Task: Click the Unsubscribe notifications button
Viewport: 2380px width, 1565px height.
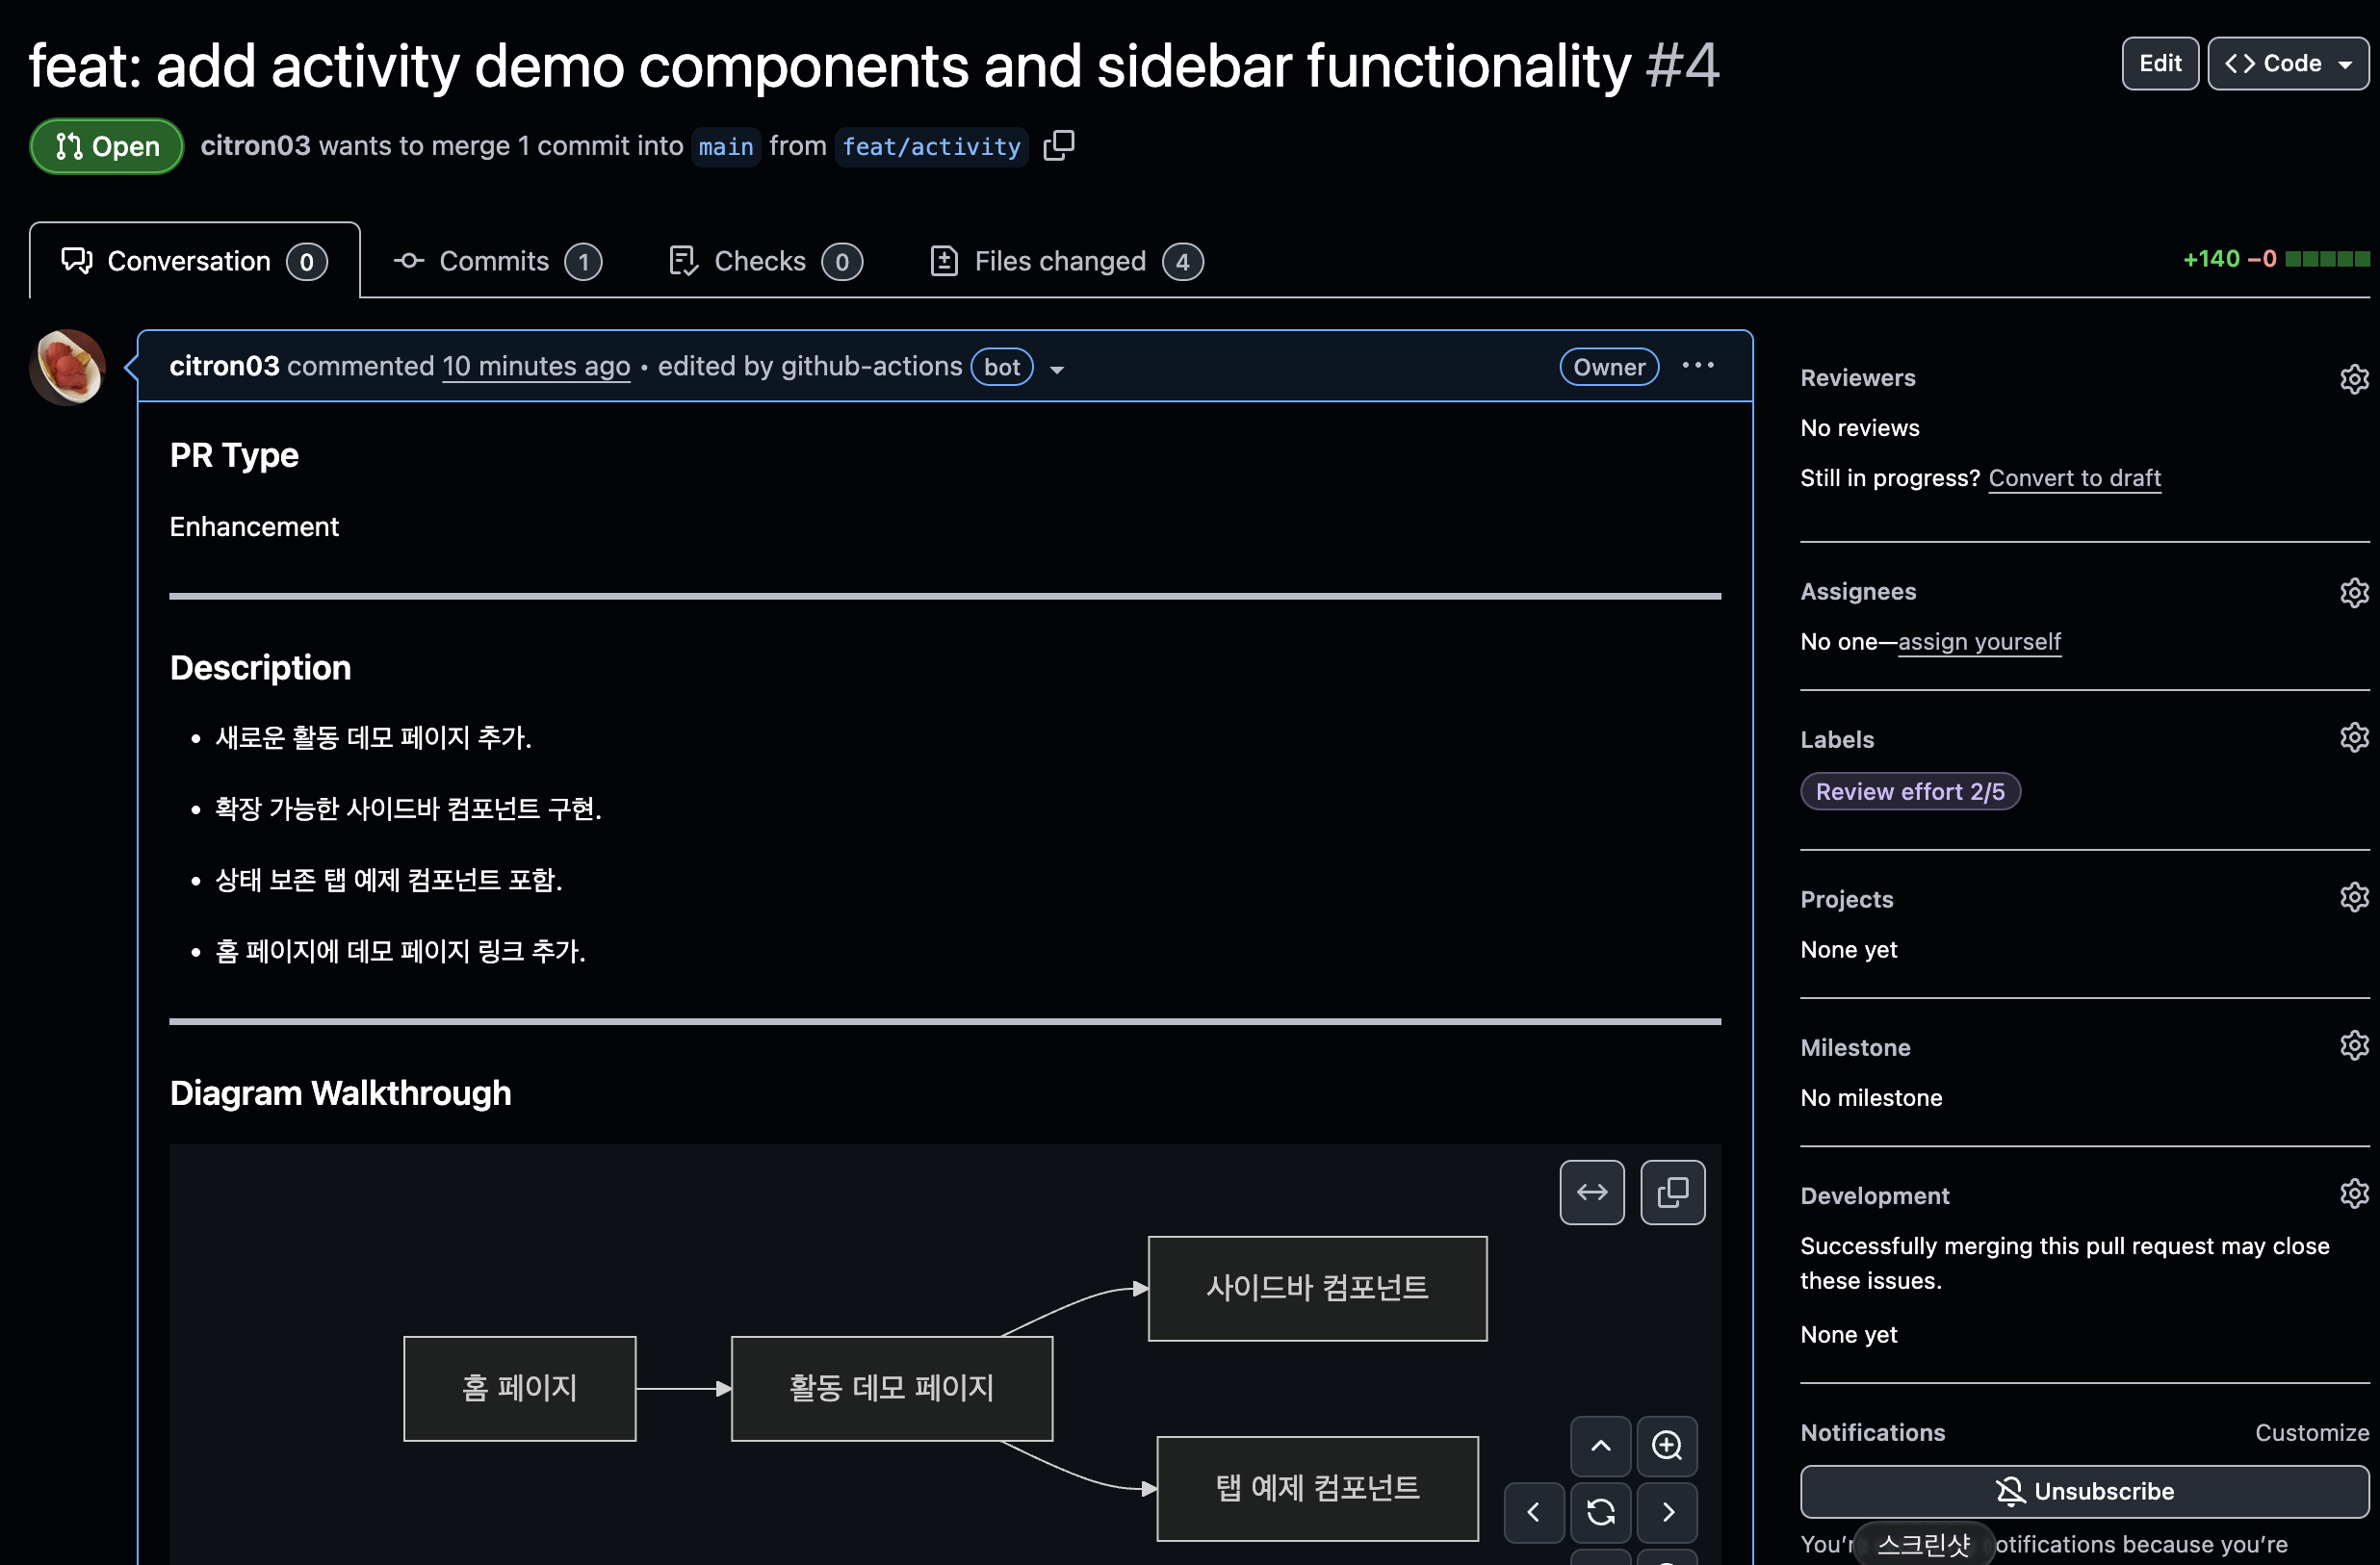Action: 2084,1491
